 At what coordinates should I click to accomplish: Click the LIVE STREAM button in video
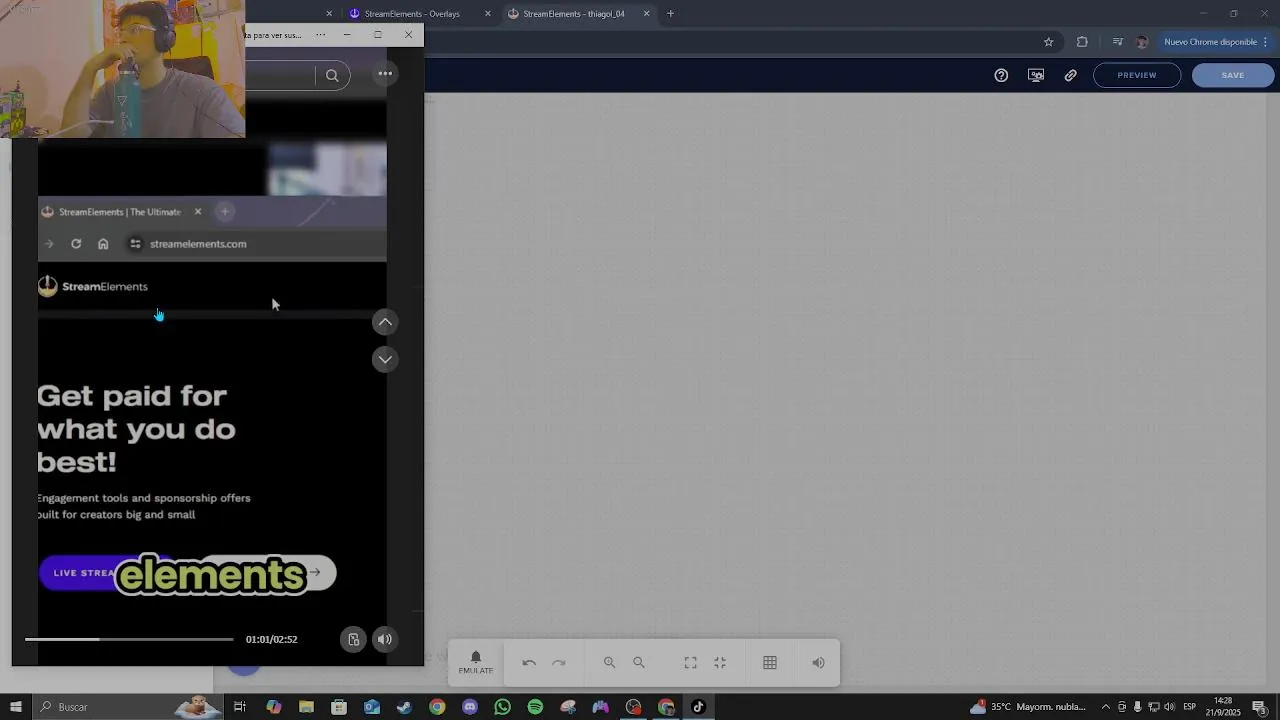tap(107, 573)
